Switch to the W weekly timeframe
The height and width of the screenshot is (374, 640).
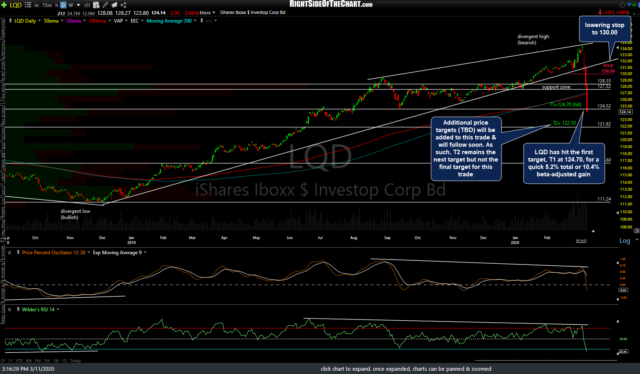pos(71,5)
